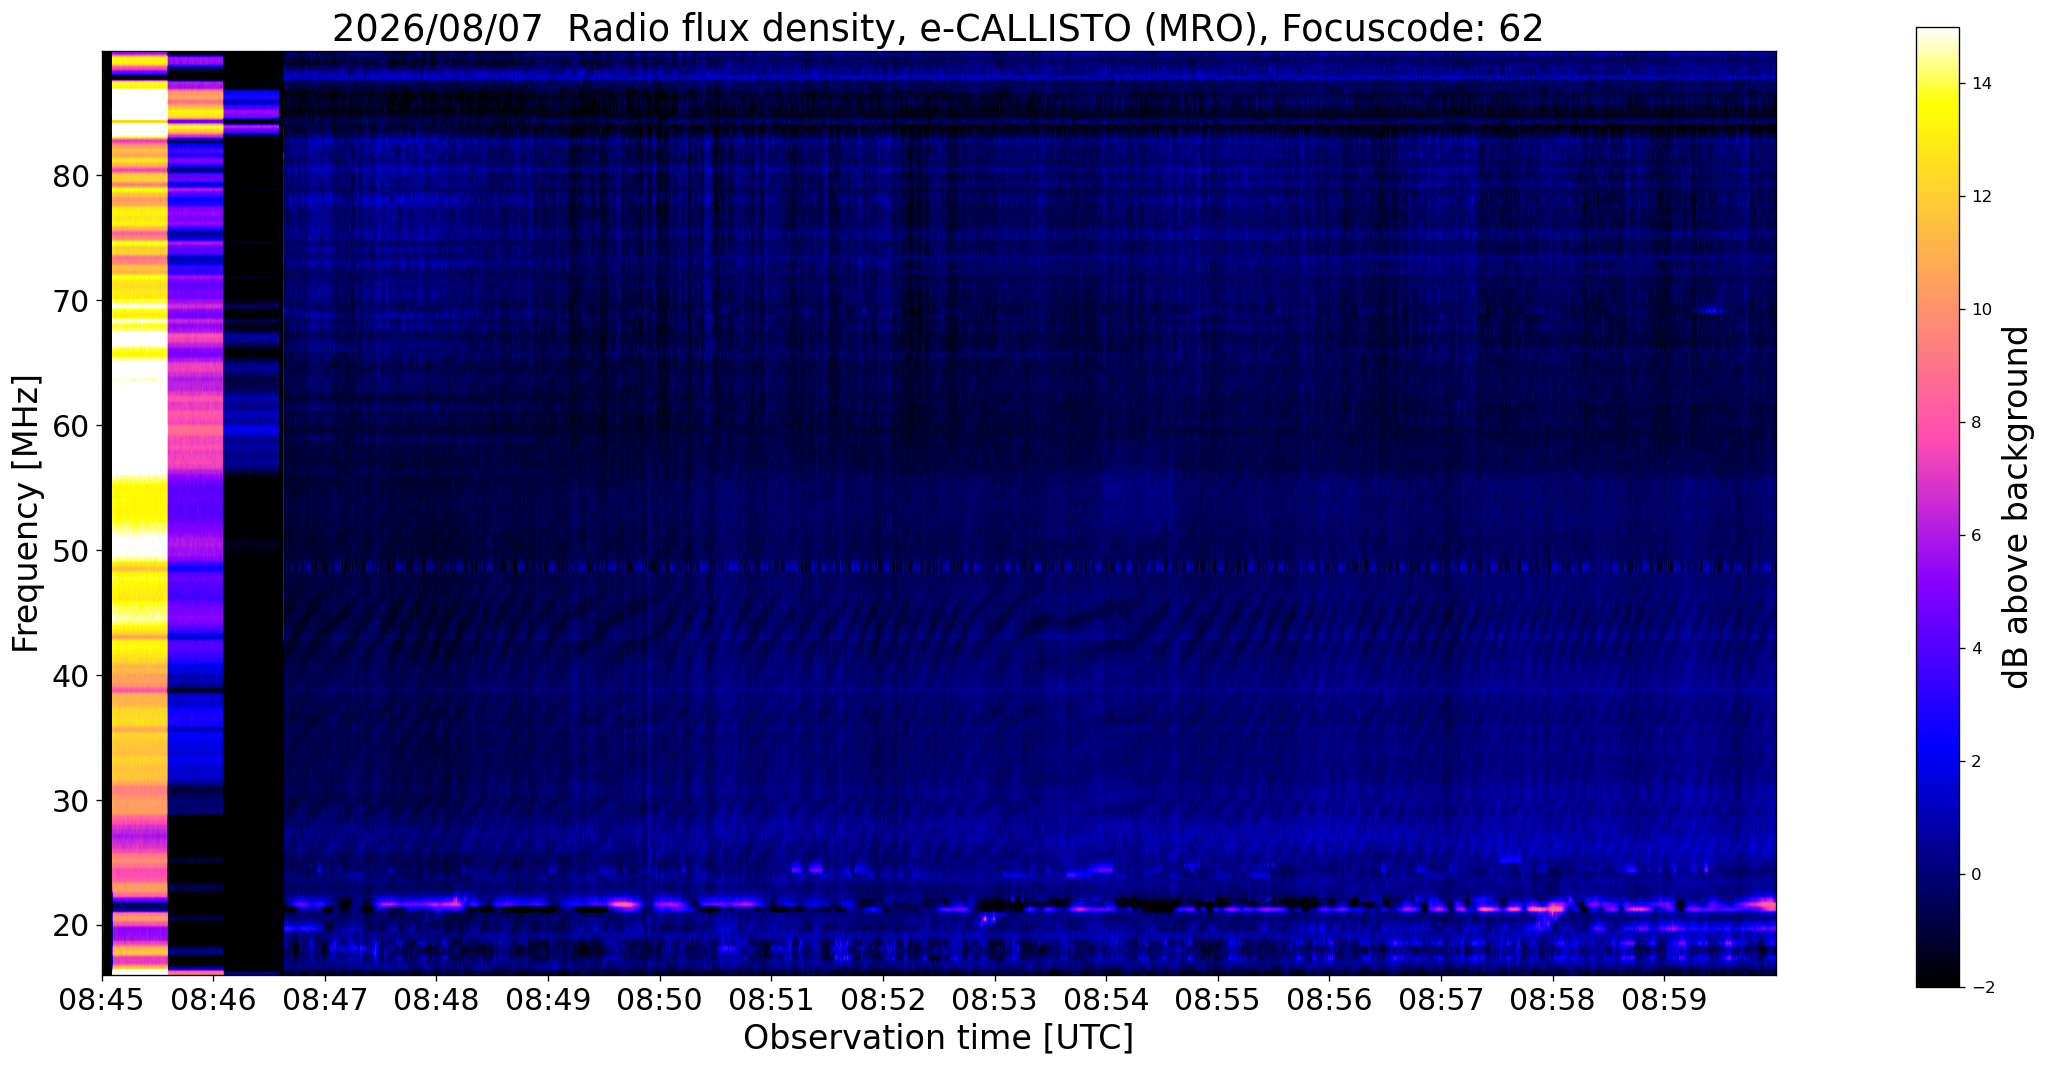Screen dimensions: 2047x1067
Task: Select the 30 MHz frequency tick label
Action: coord(70,801)
